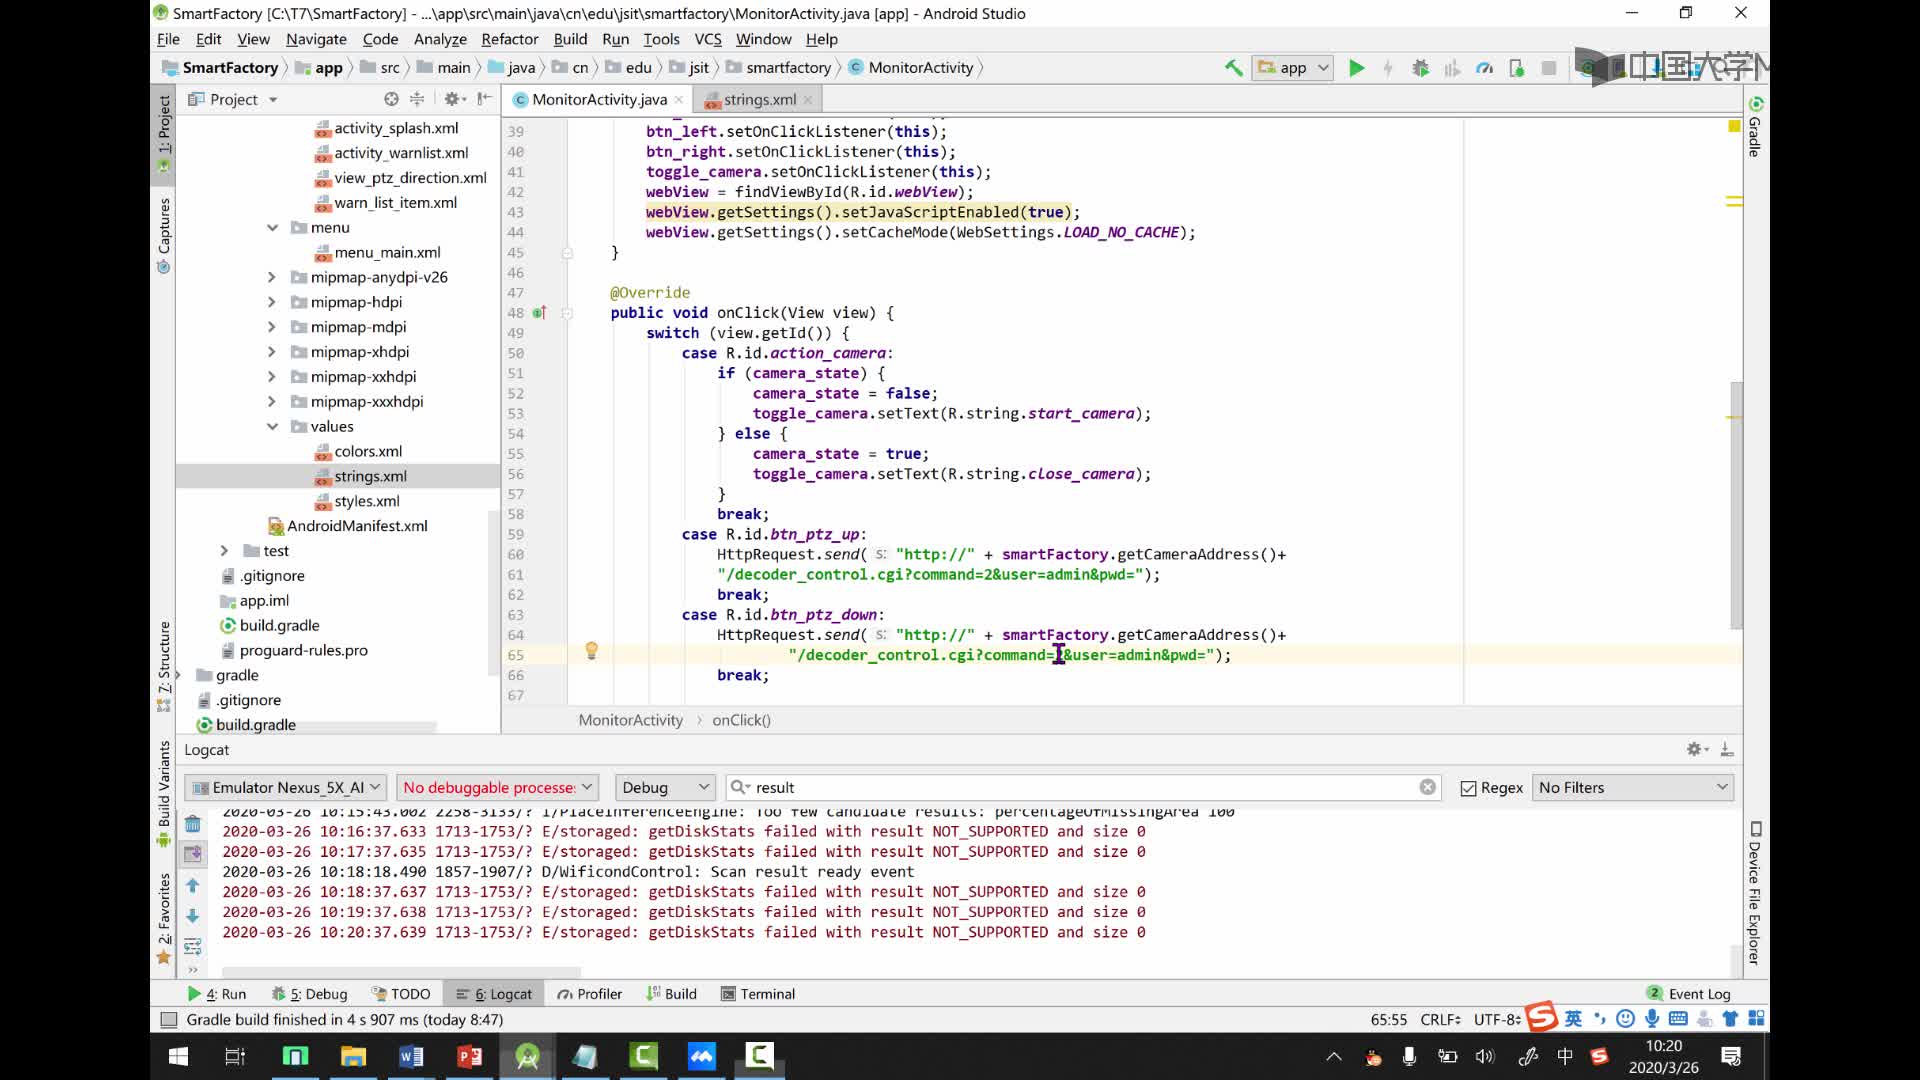Screen dimensions: 1920x1080
Task: Open the No debuggable processes dropdown
Action: (497, 787)
